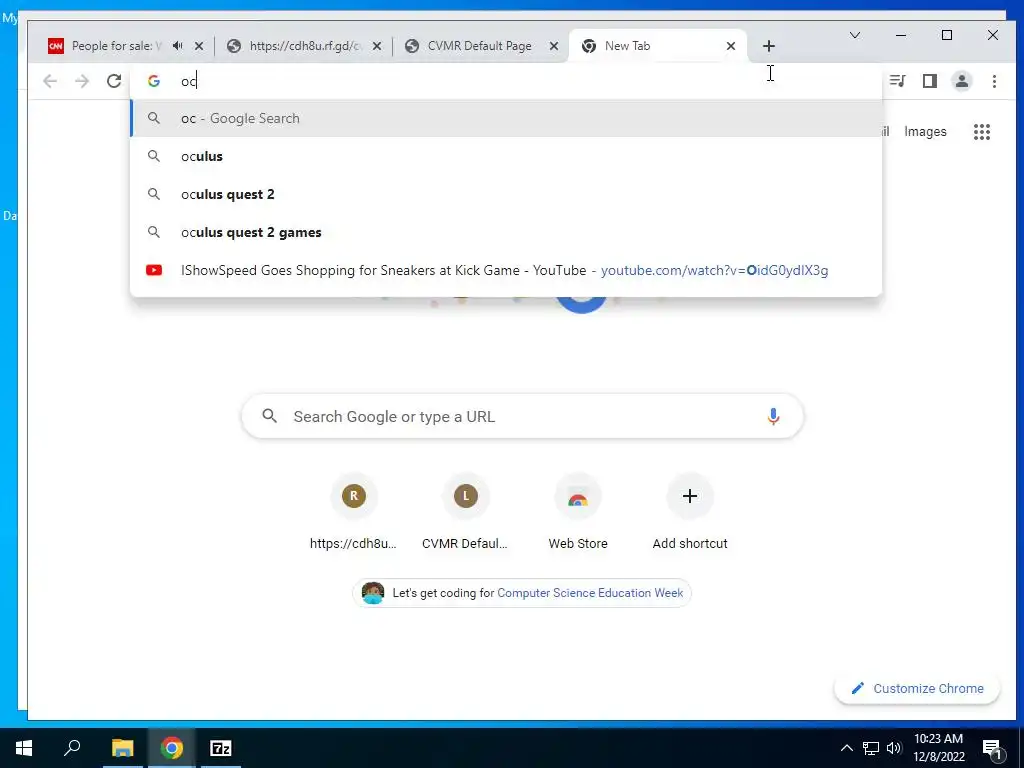Click the 'Search Google or type a URL' box
The height and width of the screenshot is (768, 1024).
pyautogui.click(x=522, y=416)
